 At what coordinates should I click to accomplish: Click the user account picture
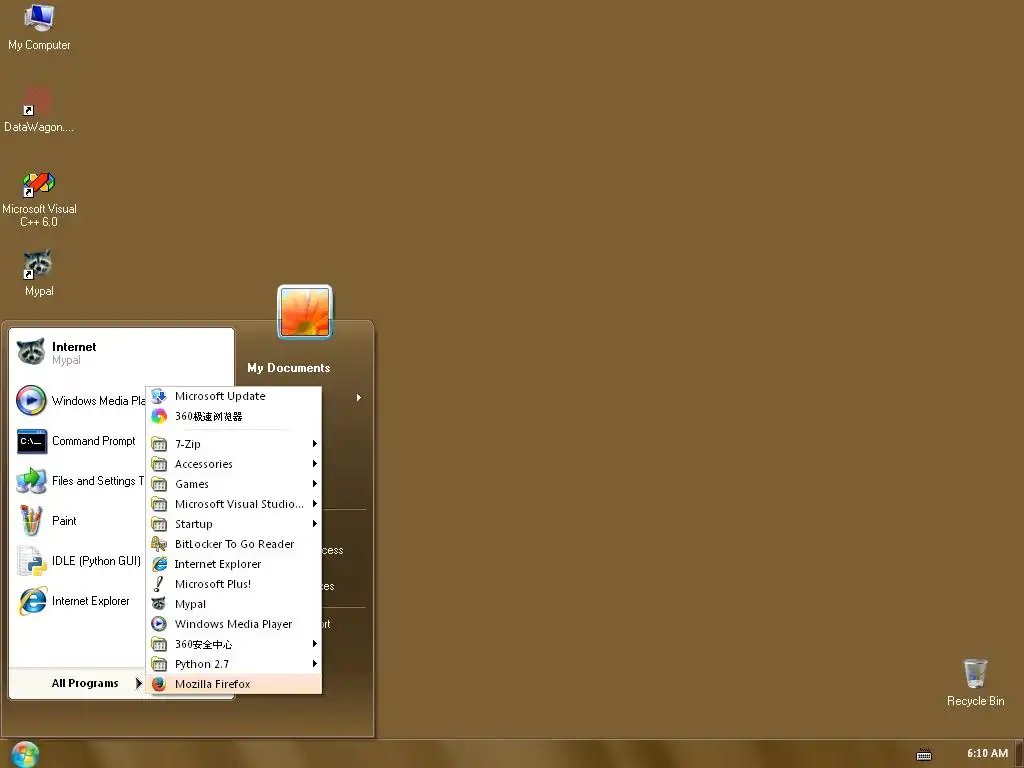click(x=305, y=312)
